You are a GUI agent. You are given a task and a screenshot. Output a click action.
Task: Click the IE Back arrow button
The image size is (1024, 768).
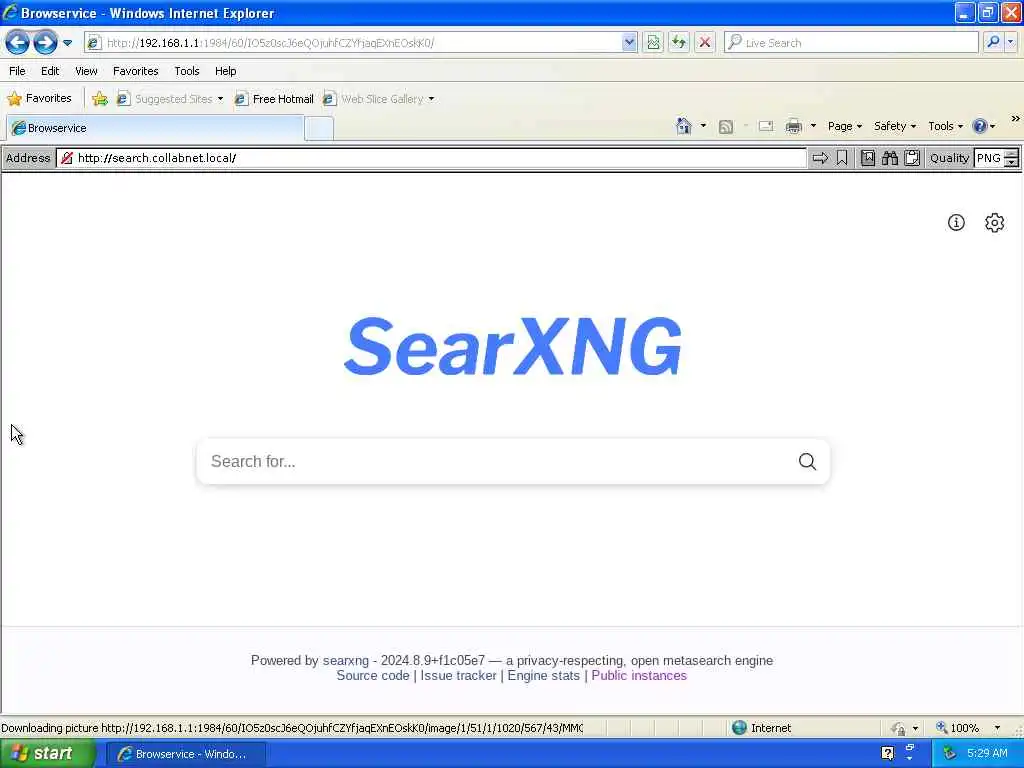click(x=18, y=43)
